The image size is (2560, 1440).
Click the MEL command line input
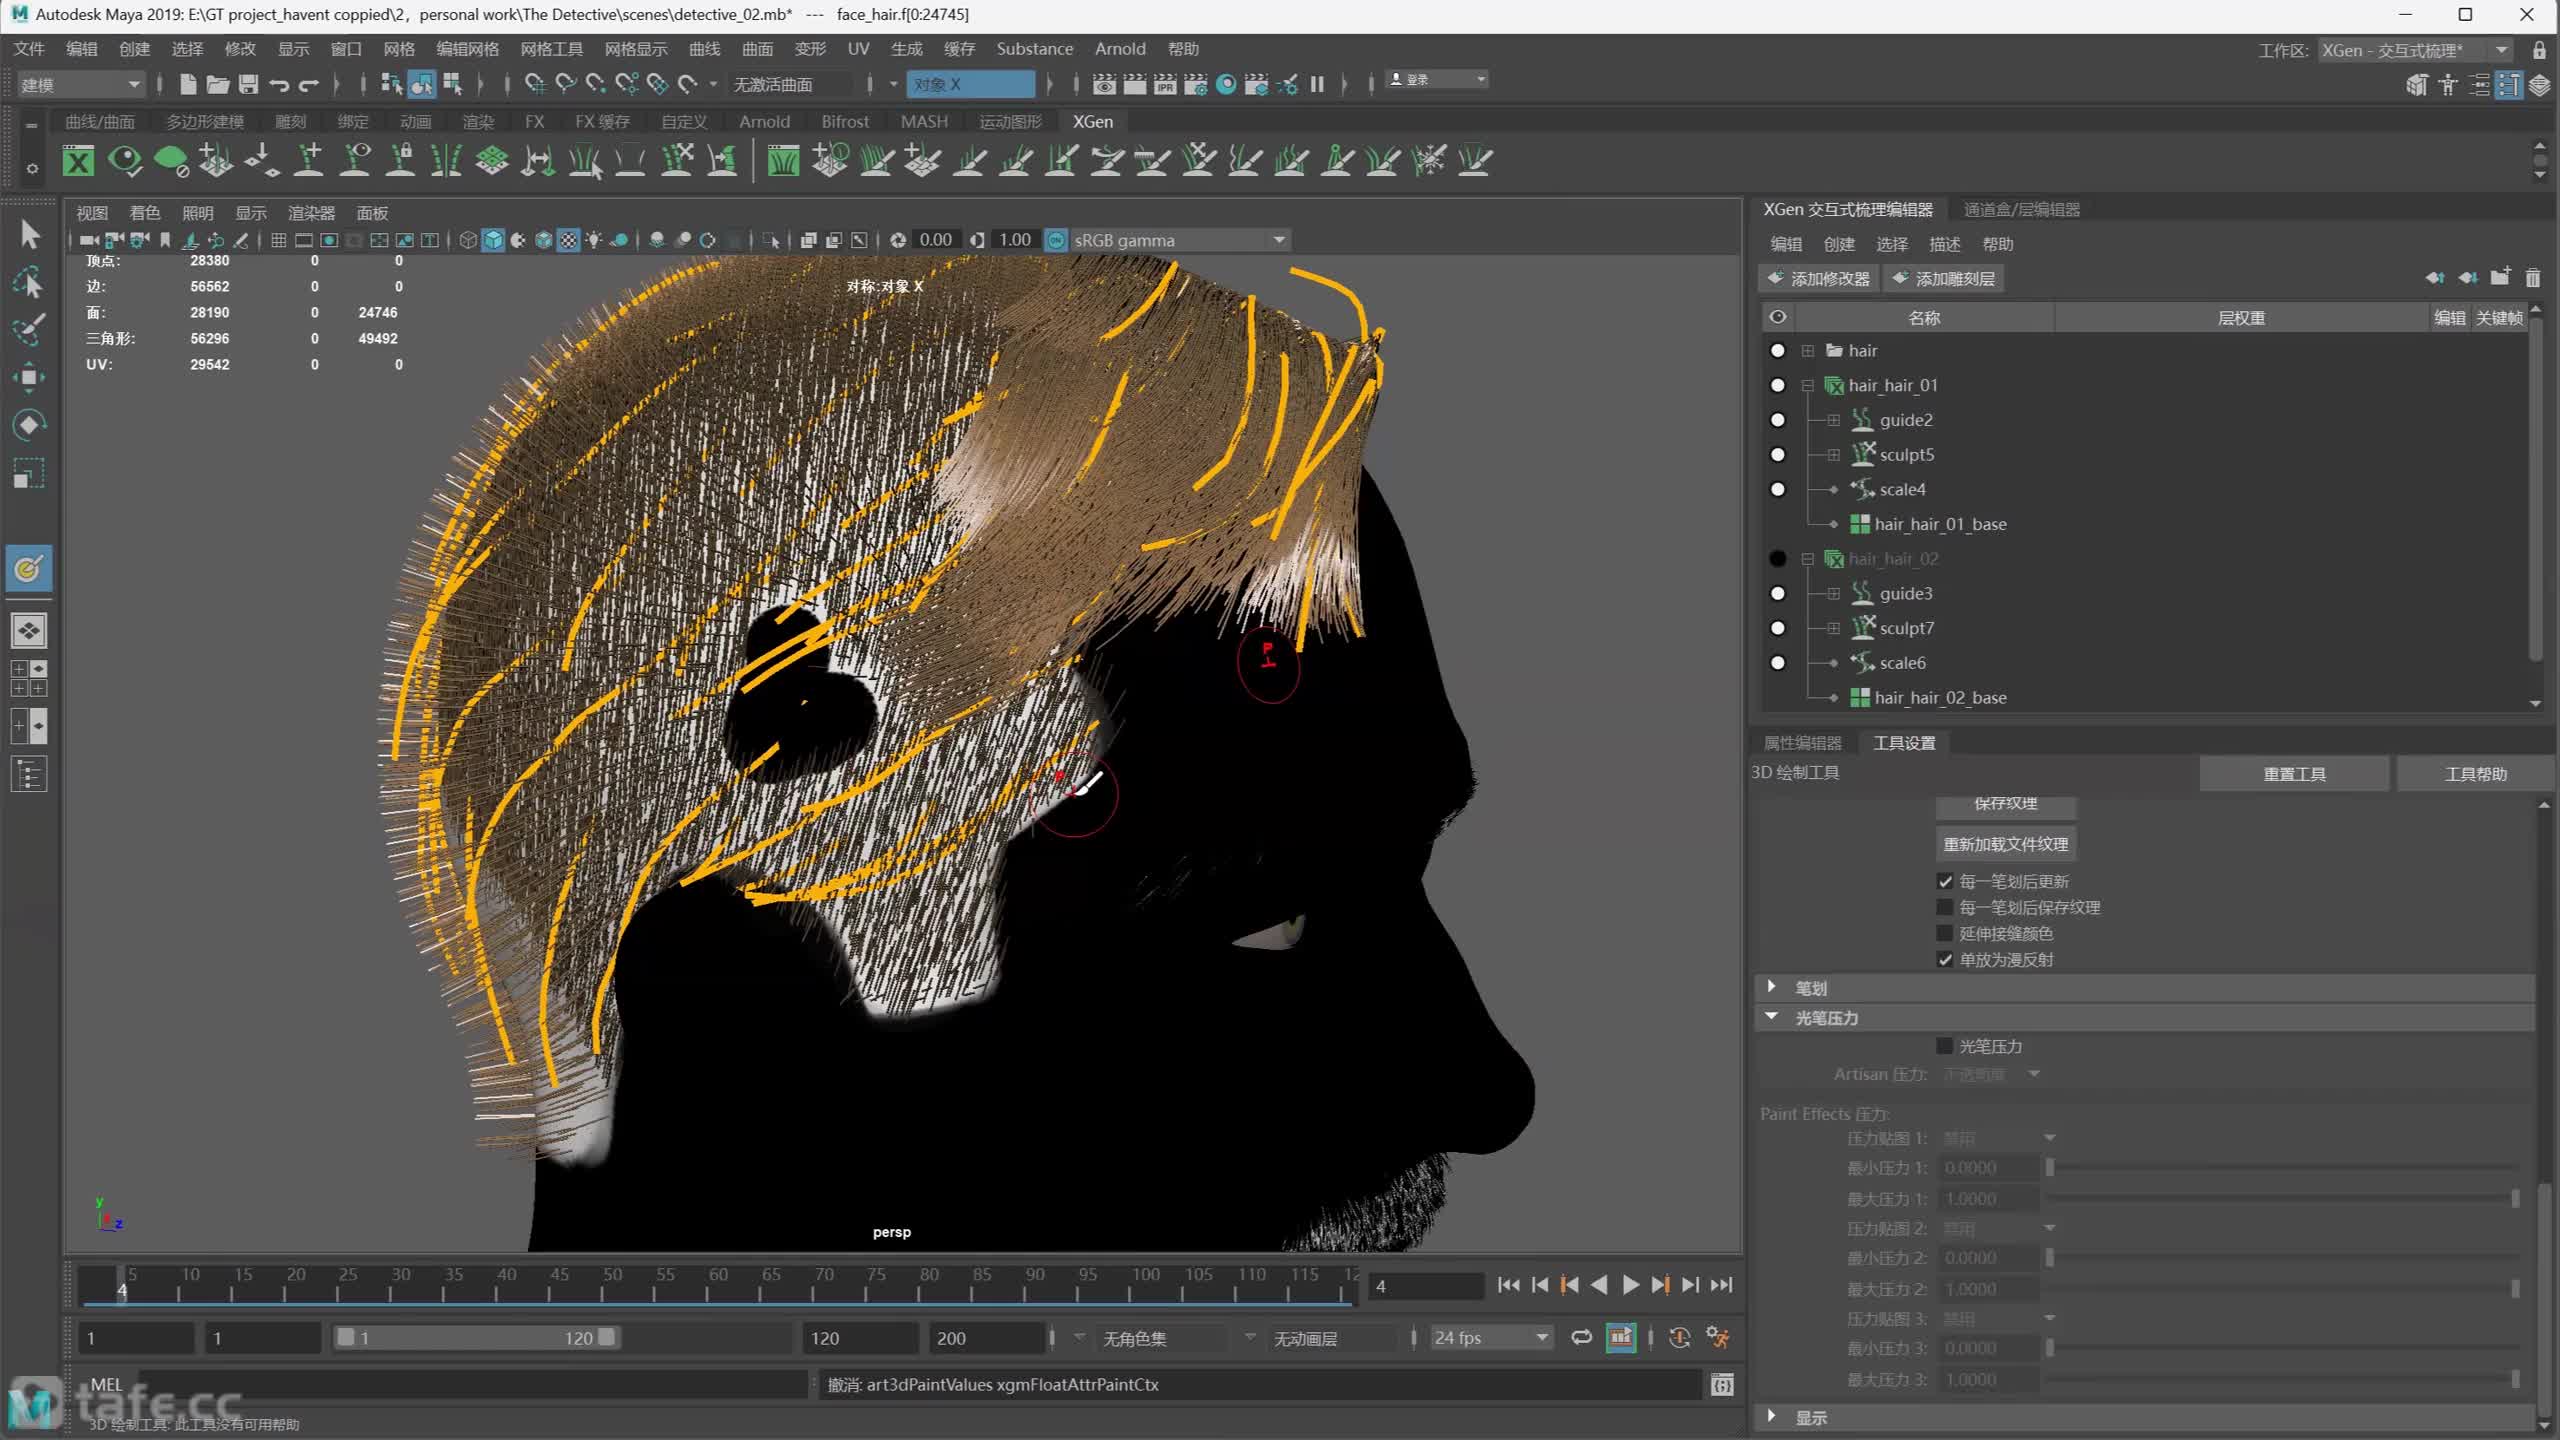point(470,1384)
